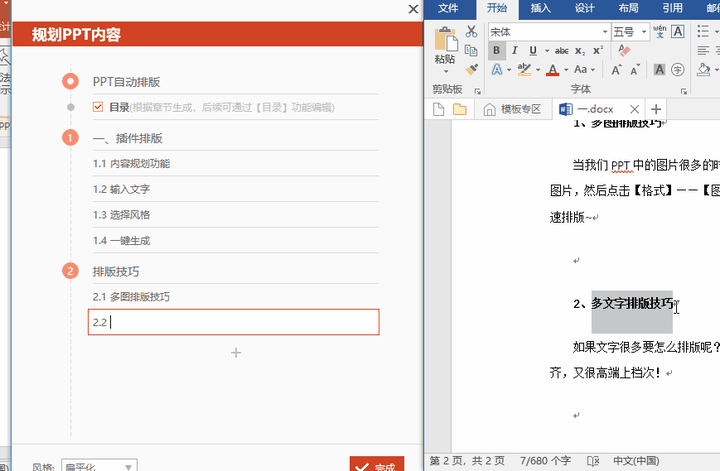Image resolution: width=720 pixels, height=471 pixels.
Task: Click Change Case Aa icon
Action: (580, 70)
